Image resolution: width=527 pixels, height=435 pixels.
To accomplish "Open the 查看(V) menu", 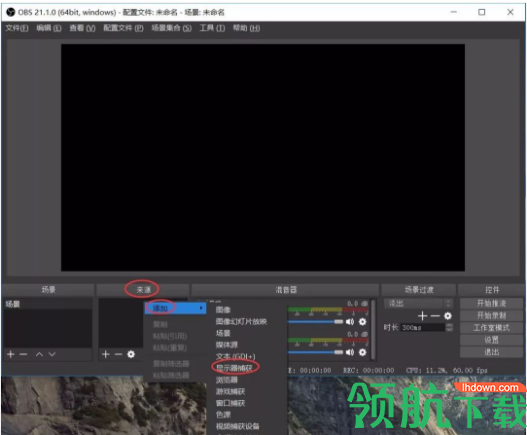I will [82, 28].
